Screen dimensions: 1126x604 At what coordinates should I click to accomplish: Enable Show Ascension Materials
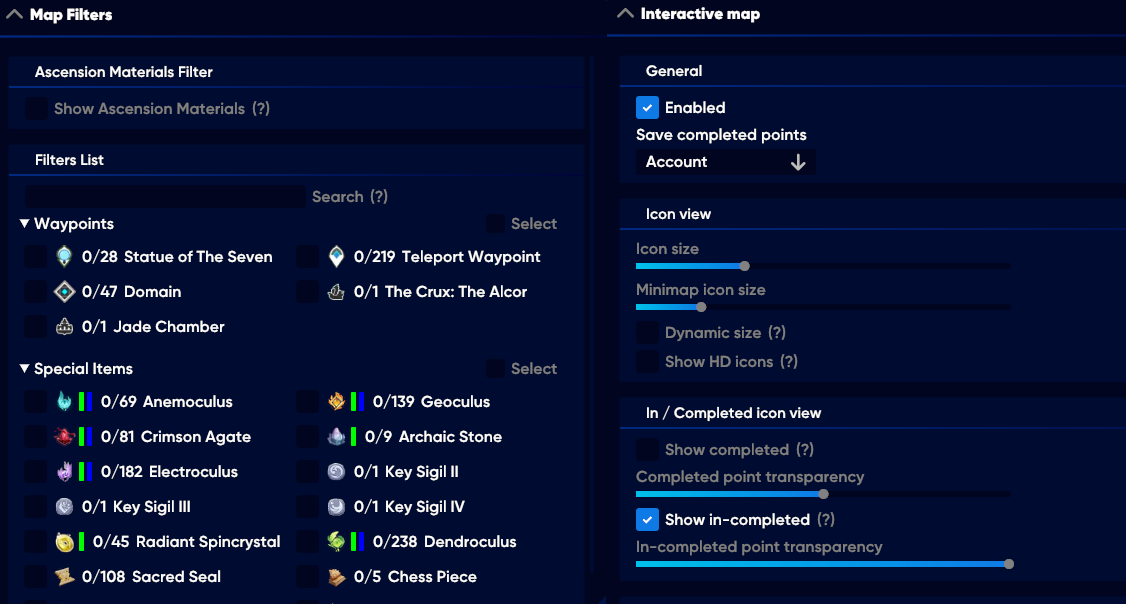pos(35,108)
